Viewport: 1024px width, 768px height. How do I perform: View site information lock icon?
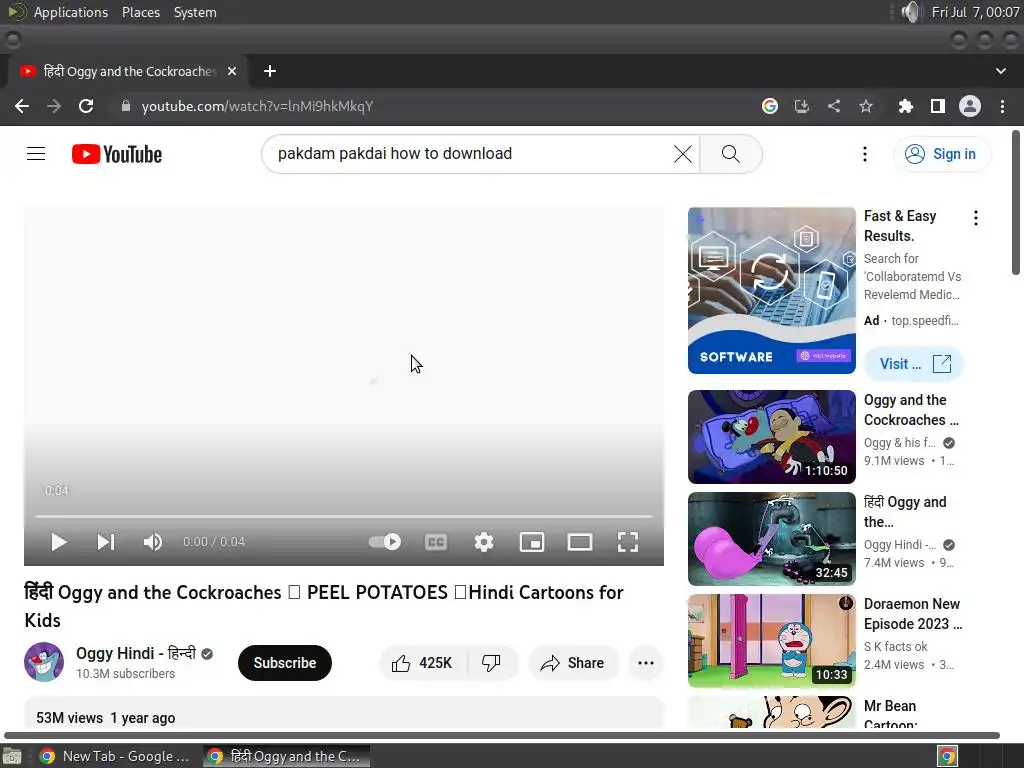pyautogui.click(x=126, y=106)
